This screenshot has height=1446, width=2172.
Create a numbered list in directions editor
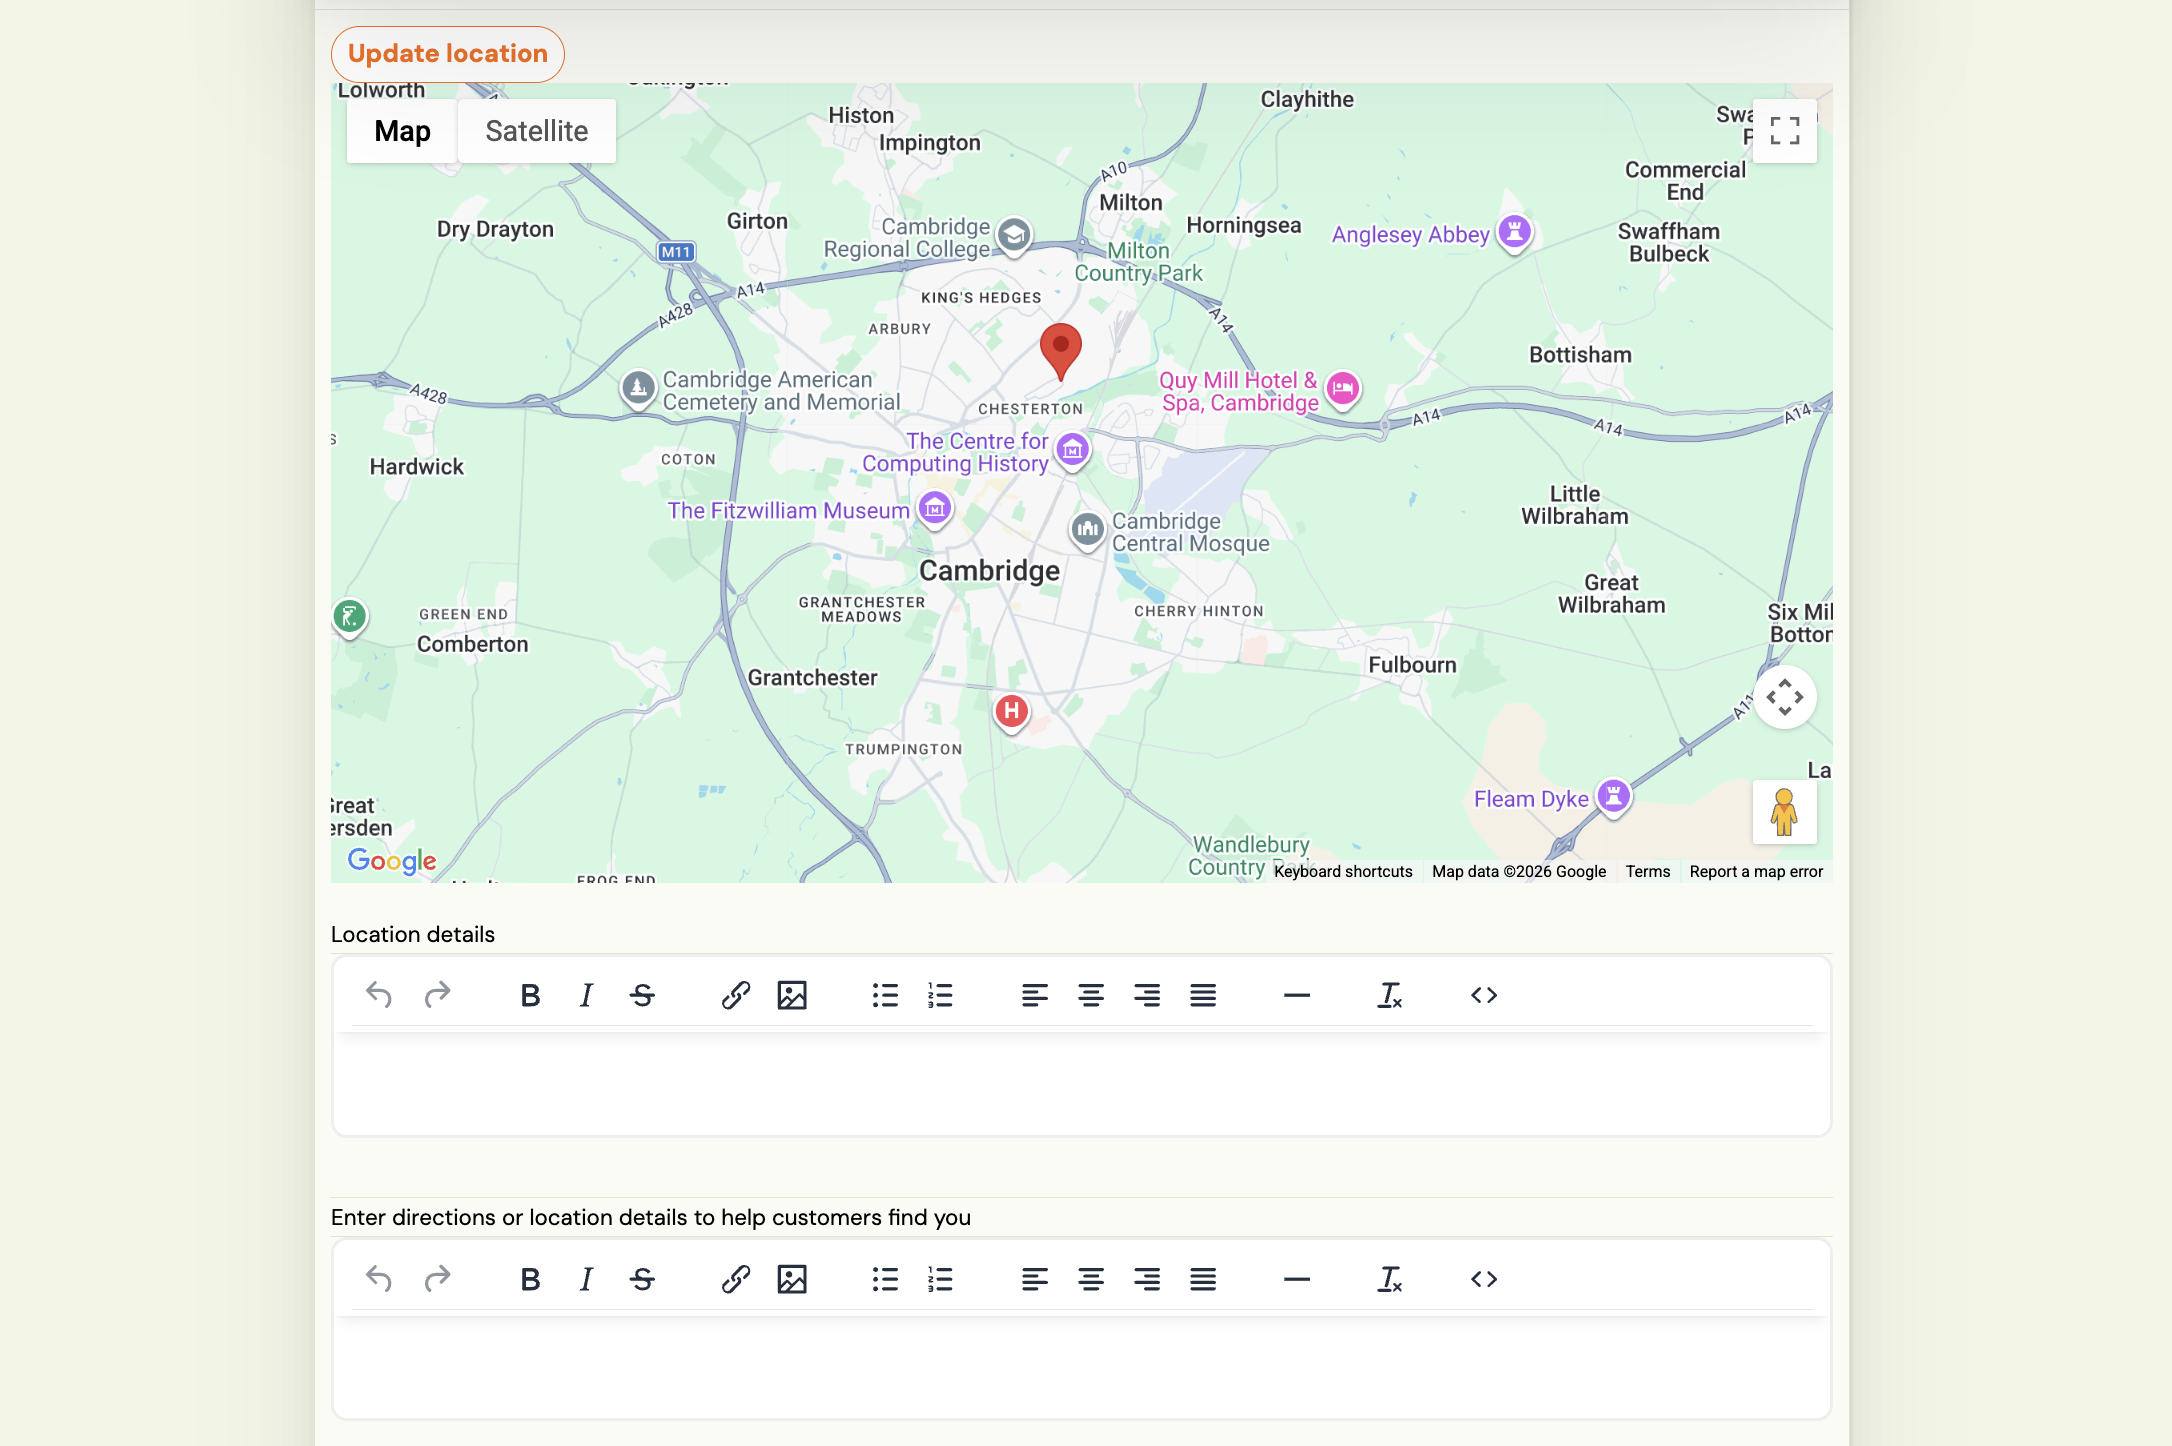pyautogui.click(x=940, y=1279)
